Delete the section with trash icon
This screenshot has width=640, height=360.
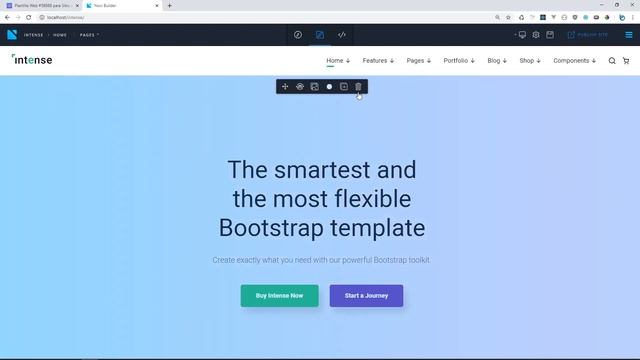358,87
